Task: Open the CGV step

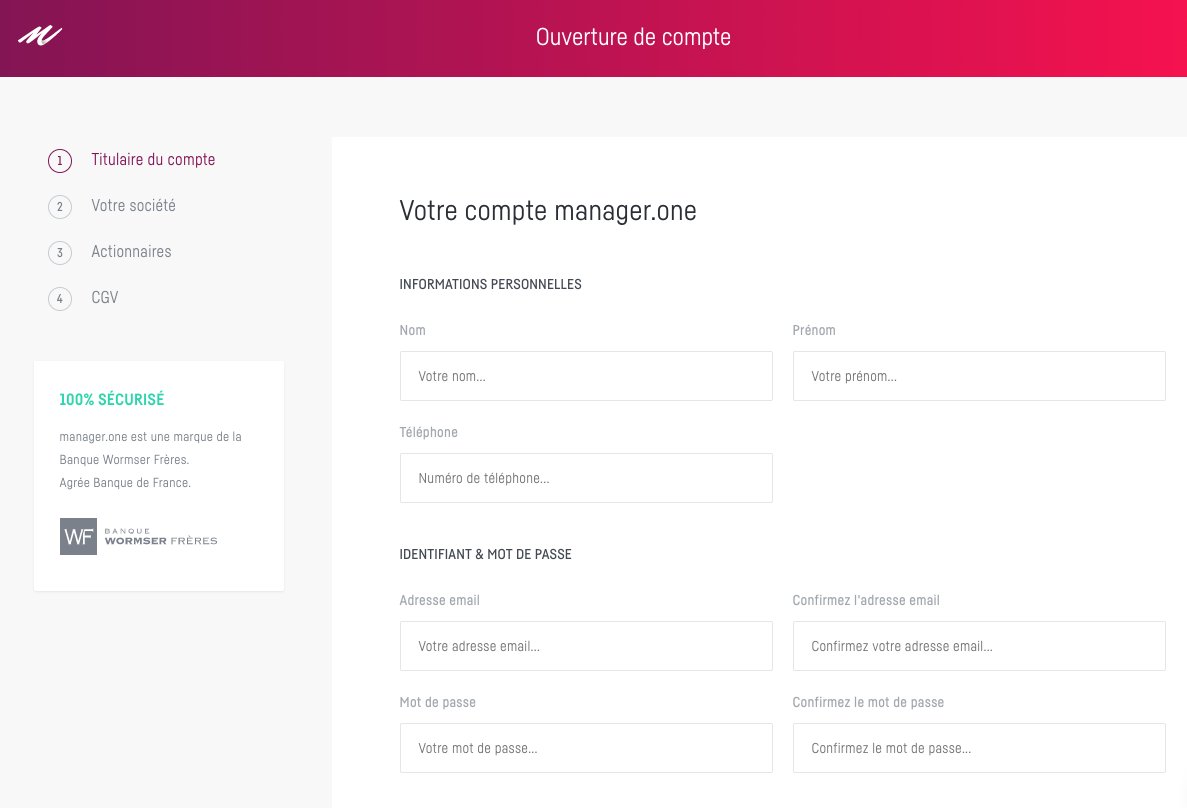Action: click(104, 298)
